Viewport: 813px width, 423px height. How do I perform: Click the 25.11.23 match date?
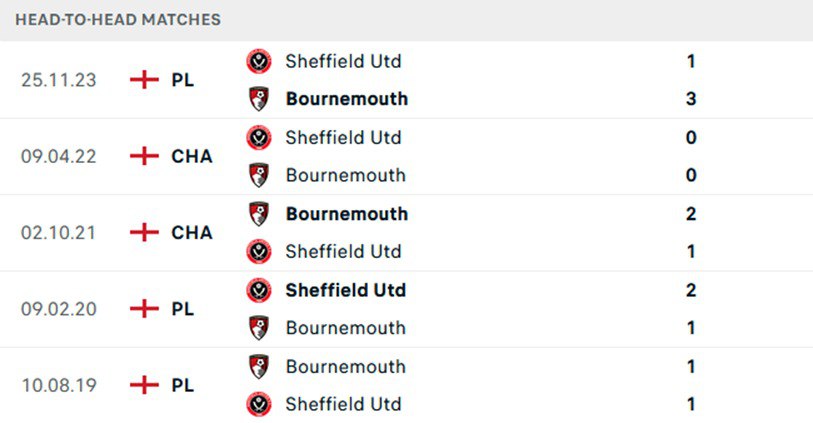[x=59, y=80]
